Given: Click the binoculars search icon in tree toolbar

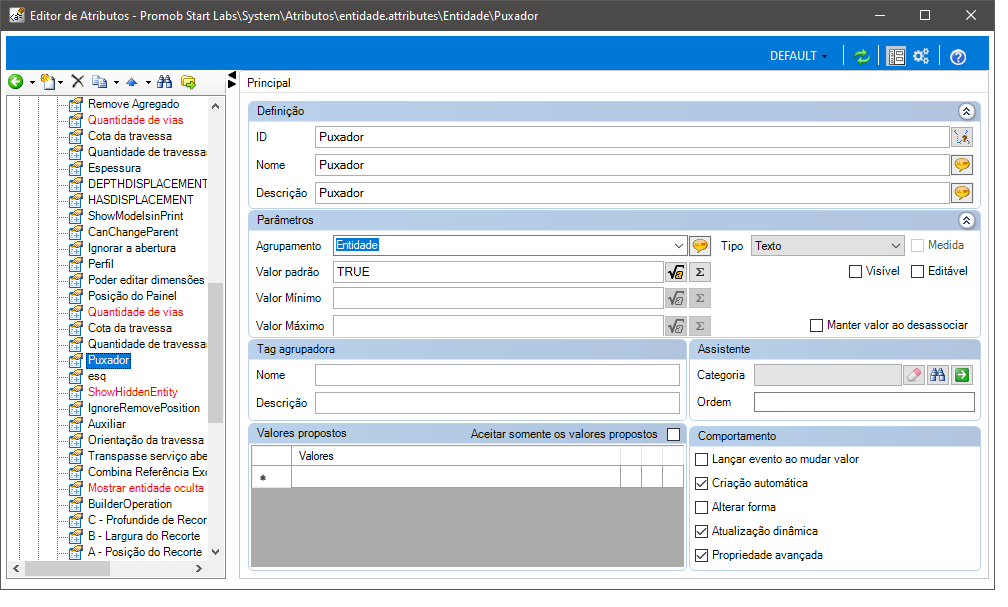Looking at the screenshot, I should tap(165, 82).
